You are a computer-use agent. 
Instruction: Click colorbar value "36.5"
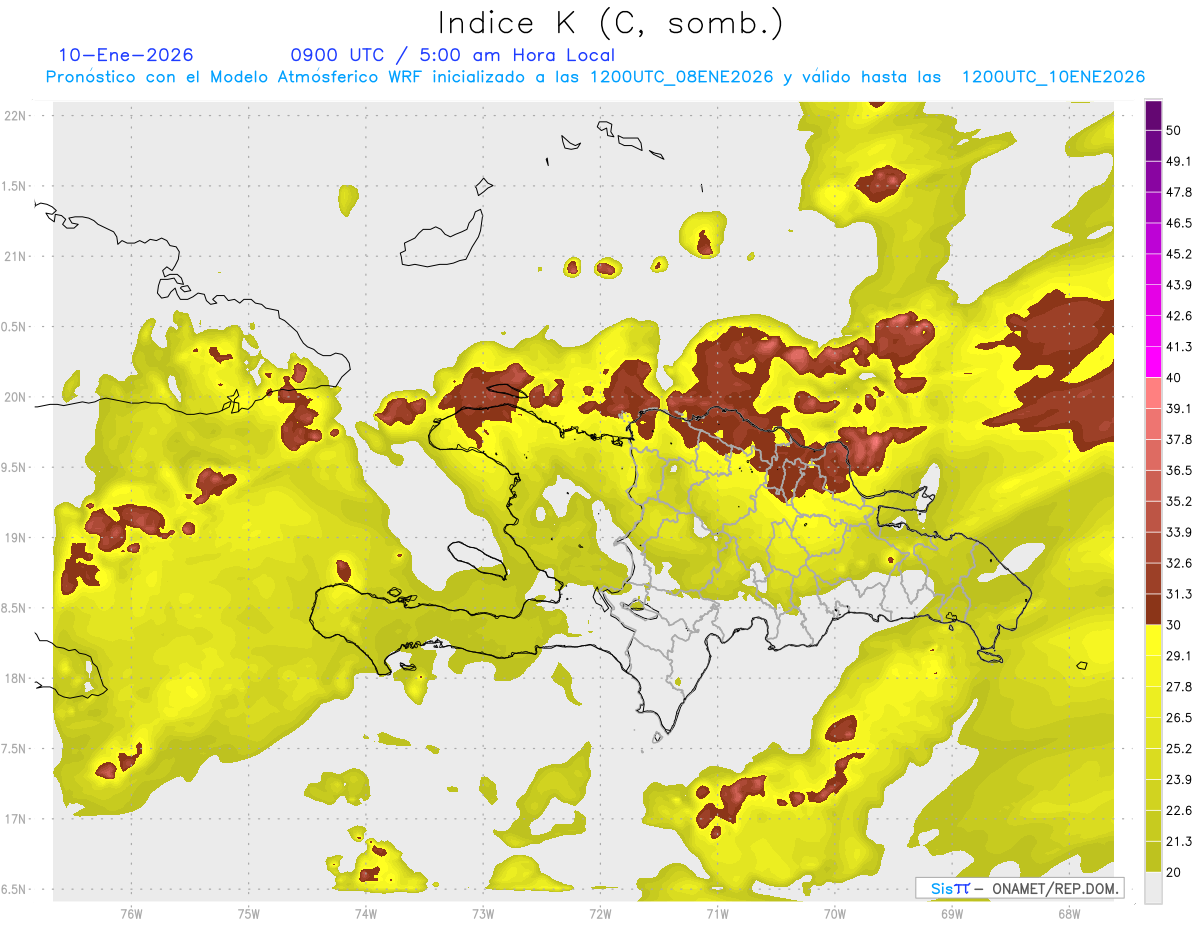[1179, 470]
